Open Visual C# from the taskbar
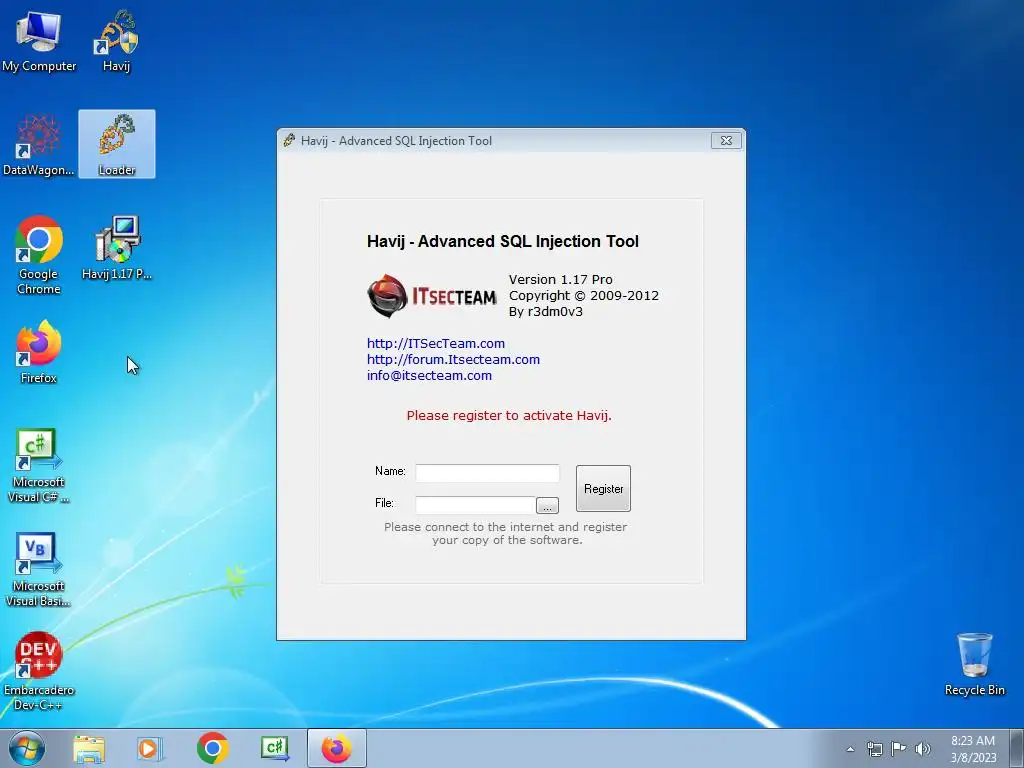 (x=274, y=748)
